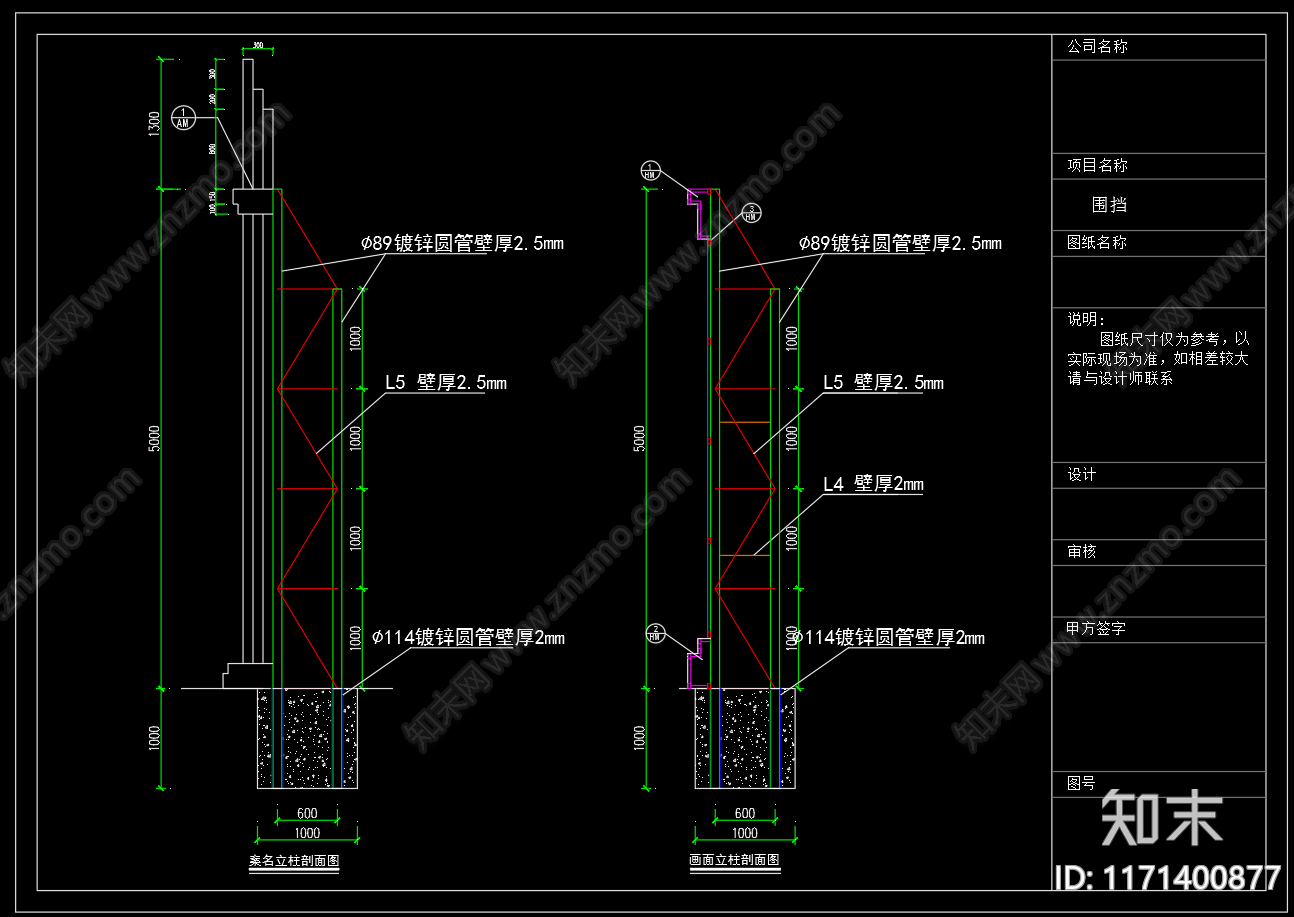The width and height of the screenshot is (1294, 917).
Task: Select the 项目名称 label in title block
Action: click(1097, 165)
